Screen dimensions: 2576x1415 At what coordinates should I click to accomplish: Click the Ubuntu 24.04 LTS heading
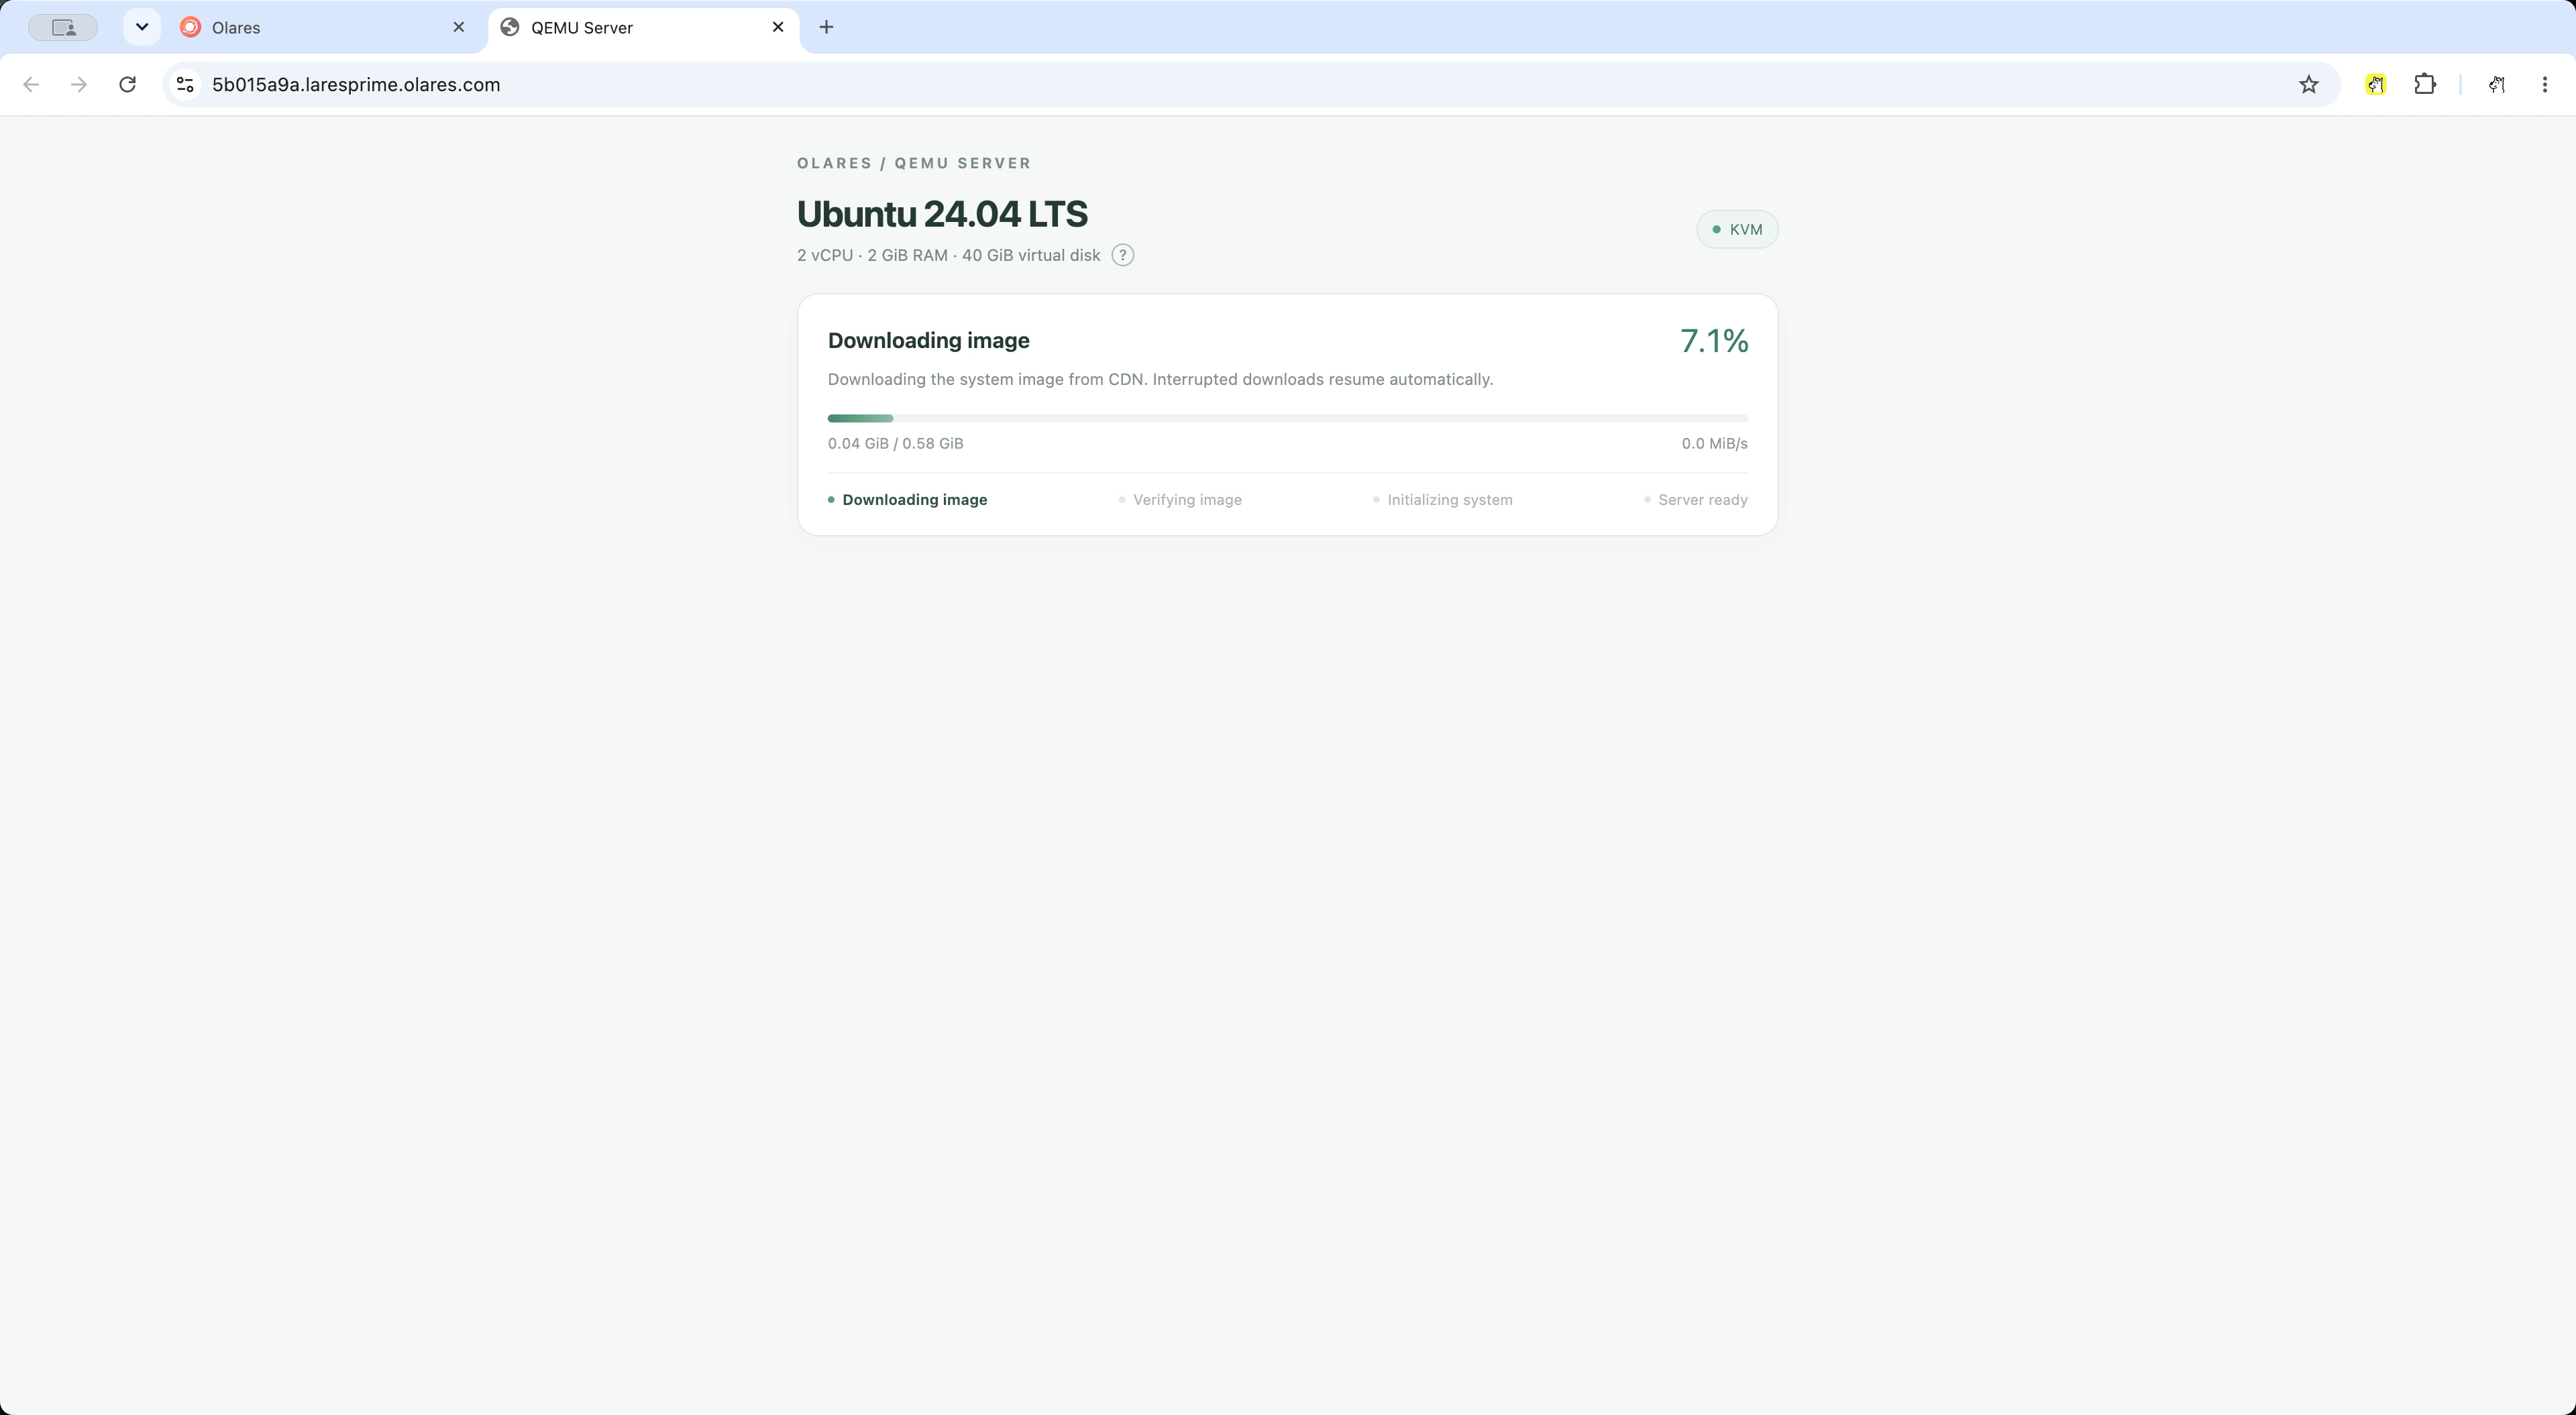tap(942, 214)
